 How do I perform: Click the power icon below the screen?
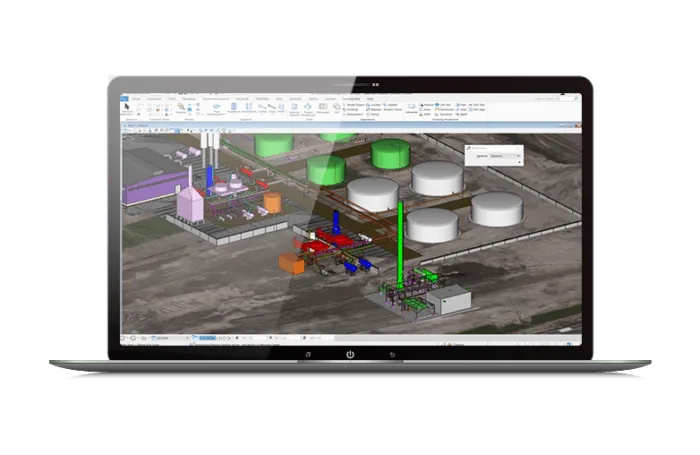[350, 355]
